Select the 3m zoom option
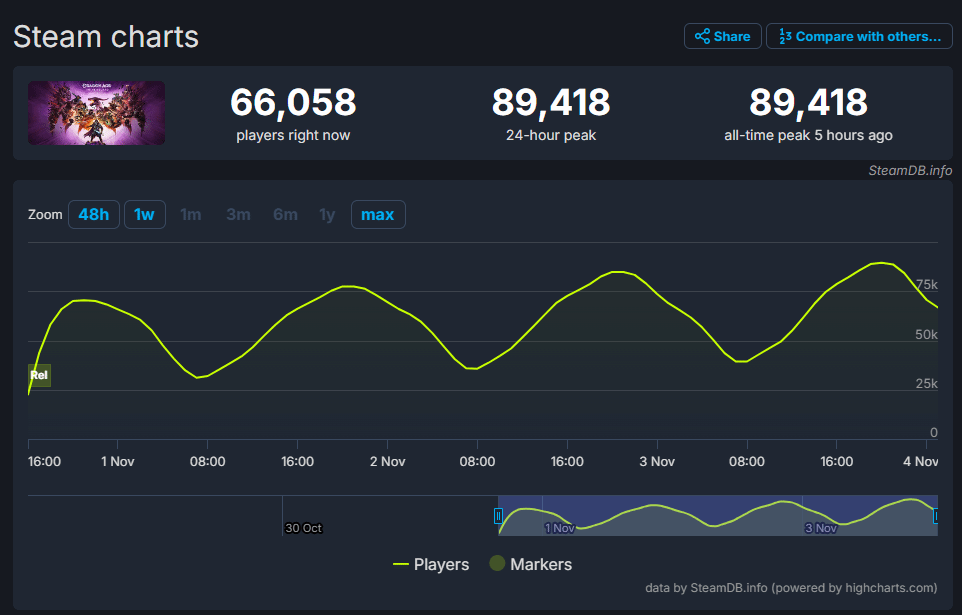Screen dimensions: 962x615 tap(238, 214)
